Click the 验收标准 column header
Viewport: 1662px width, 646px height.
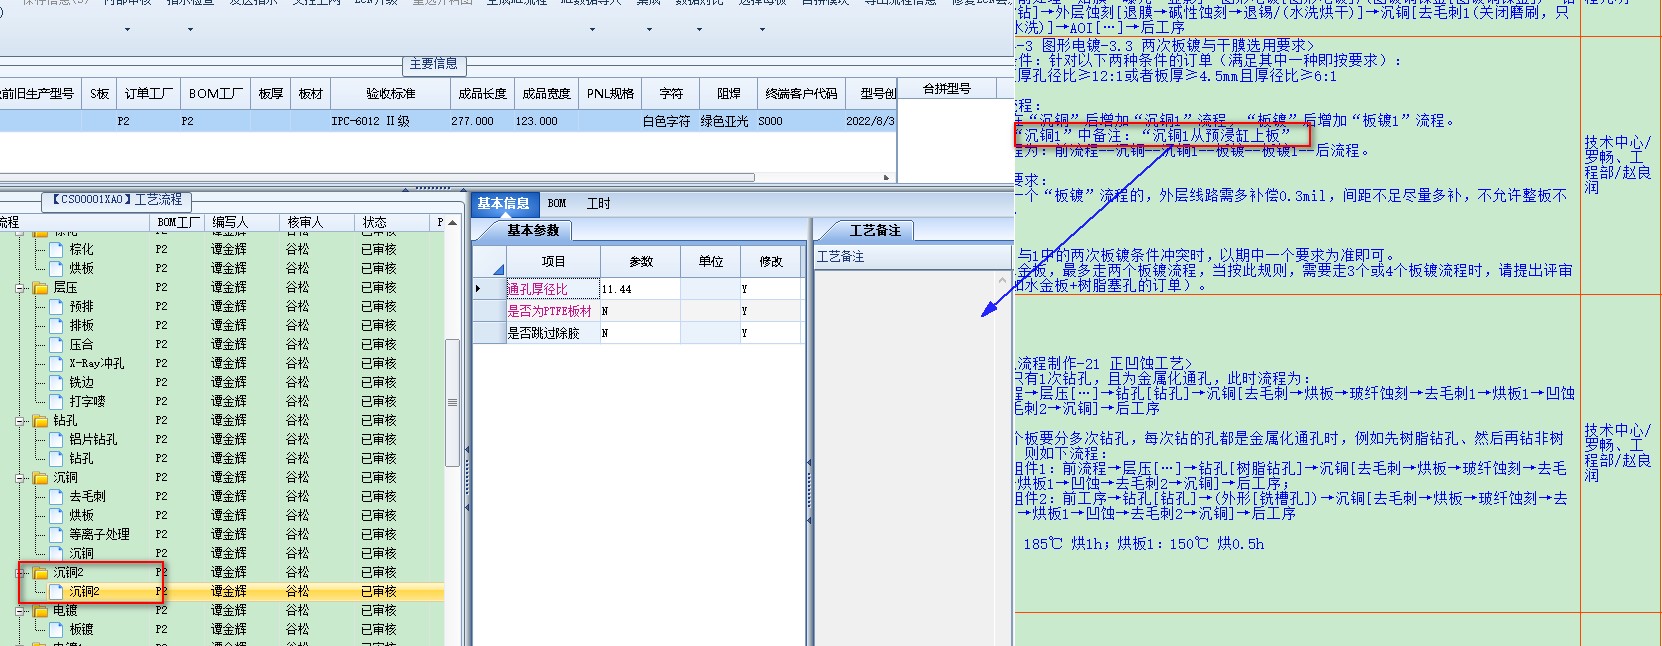(390, 93)
